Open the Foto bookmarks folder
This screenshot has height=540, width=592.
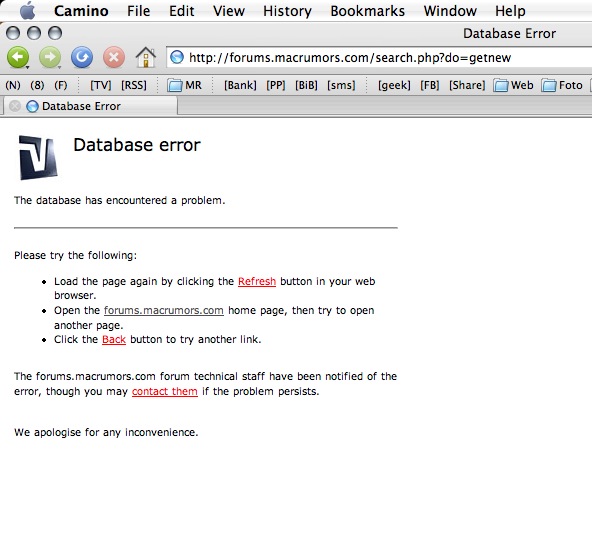[x=562, y=85]
